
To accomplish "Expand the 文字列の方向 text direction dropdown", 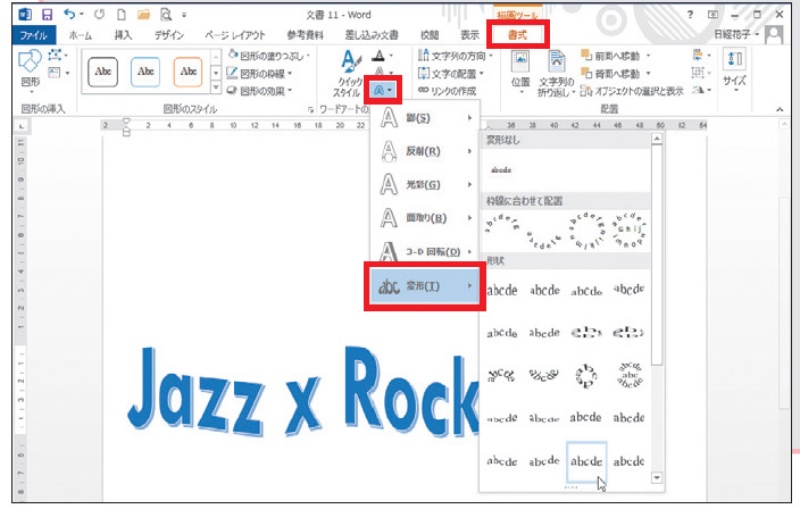I will pos(457,55).
